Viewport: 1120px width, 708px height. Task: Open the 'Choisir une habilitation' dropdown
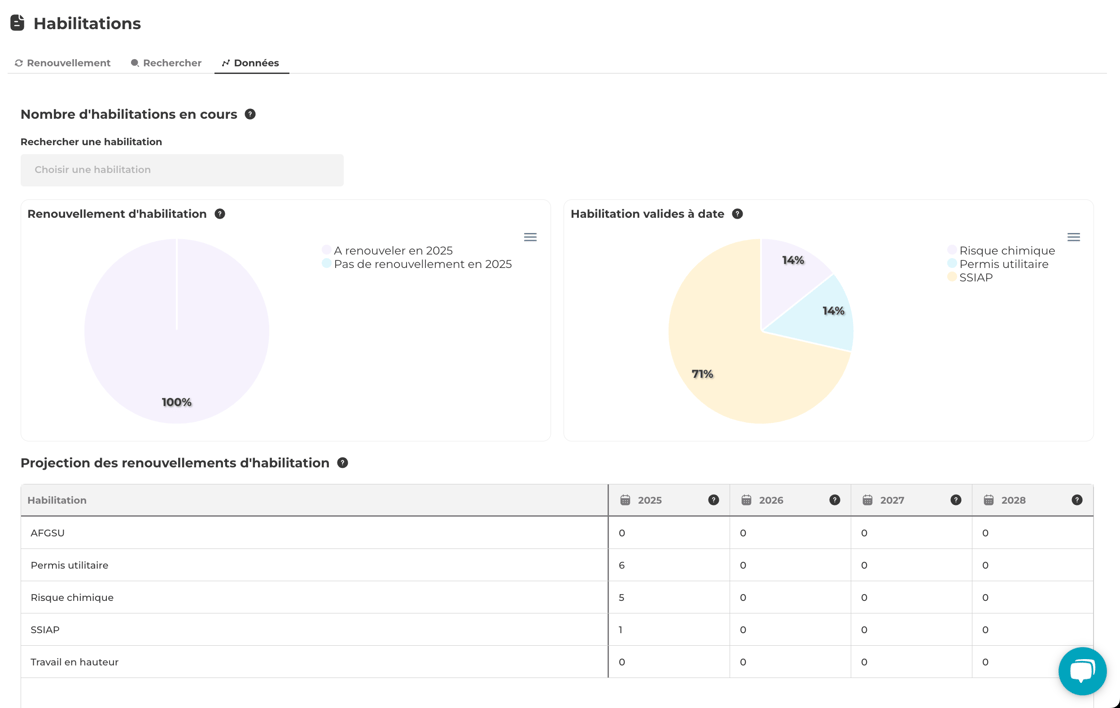(x=182, y=170)
